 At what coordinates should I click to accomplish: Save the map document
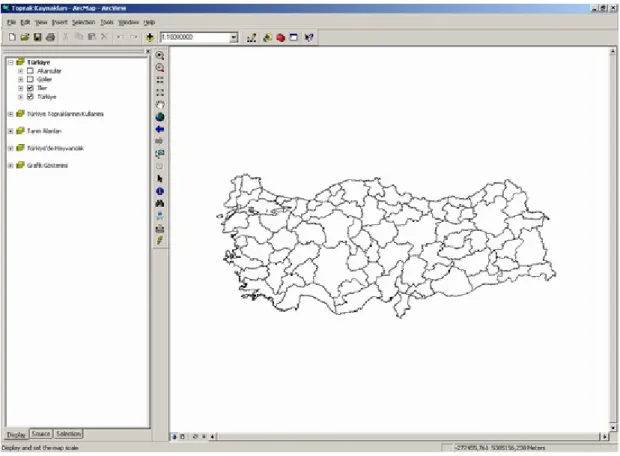coord(38,38)
